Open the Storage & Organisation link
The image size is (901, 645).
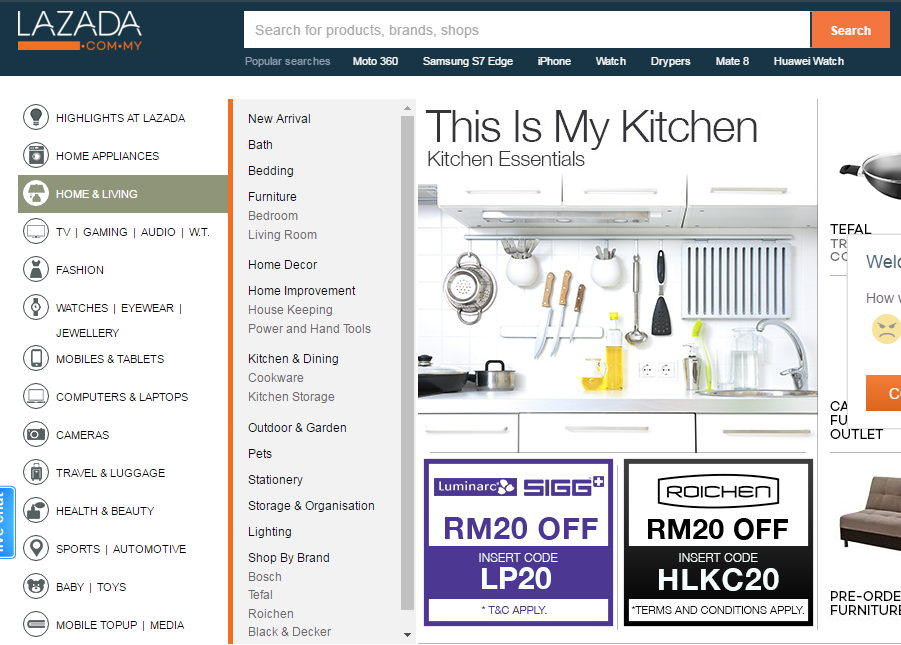(x=311, y=505)
